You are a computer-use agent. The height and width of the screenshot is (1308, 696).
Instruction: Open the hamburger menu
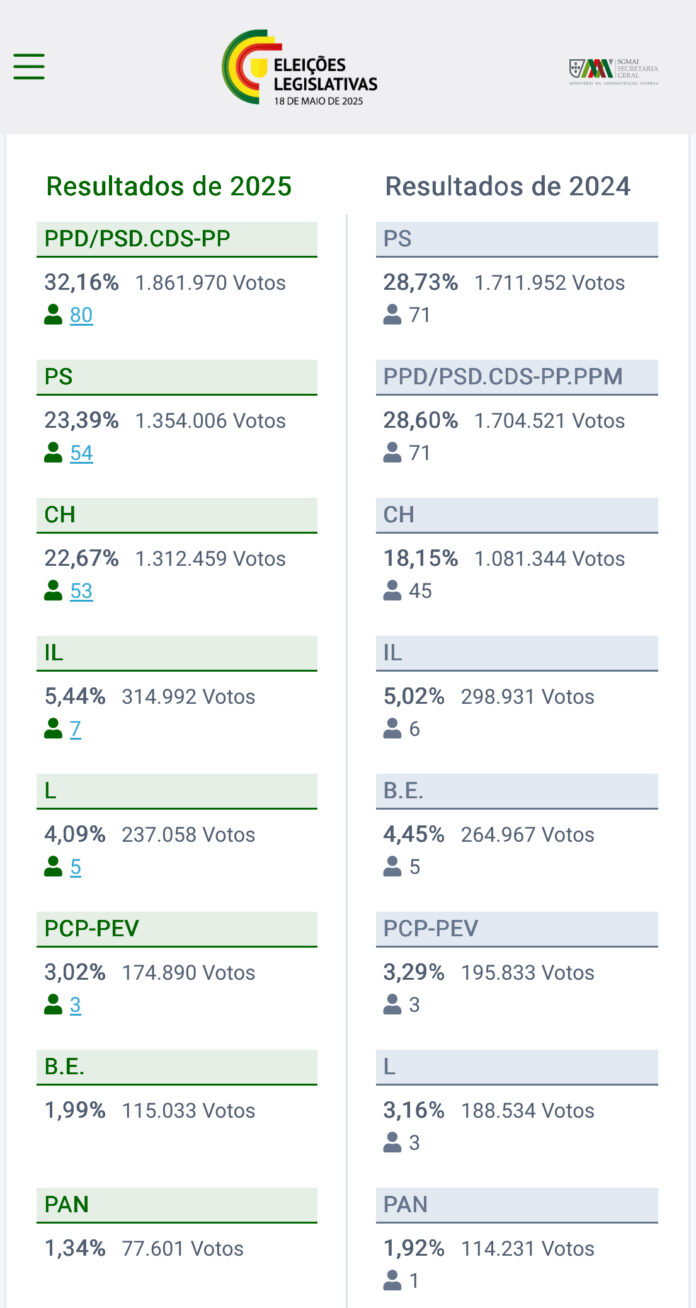click(29, 66)
